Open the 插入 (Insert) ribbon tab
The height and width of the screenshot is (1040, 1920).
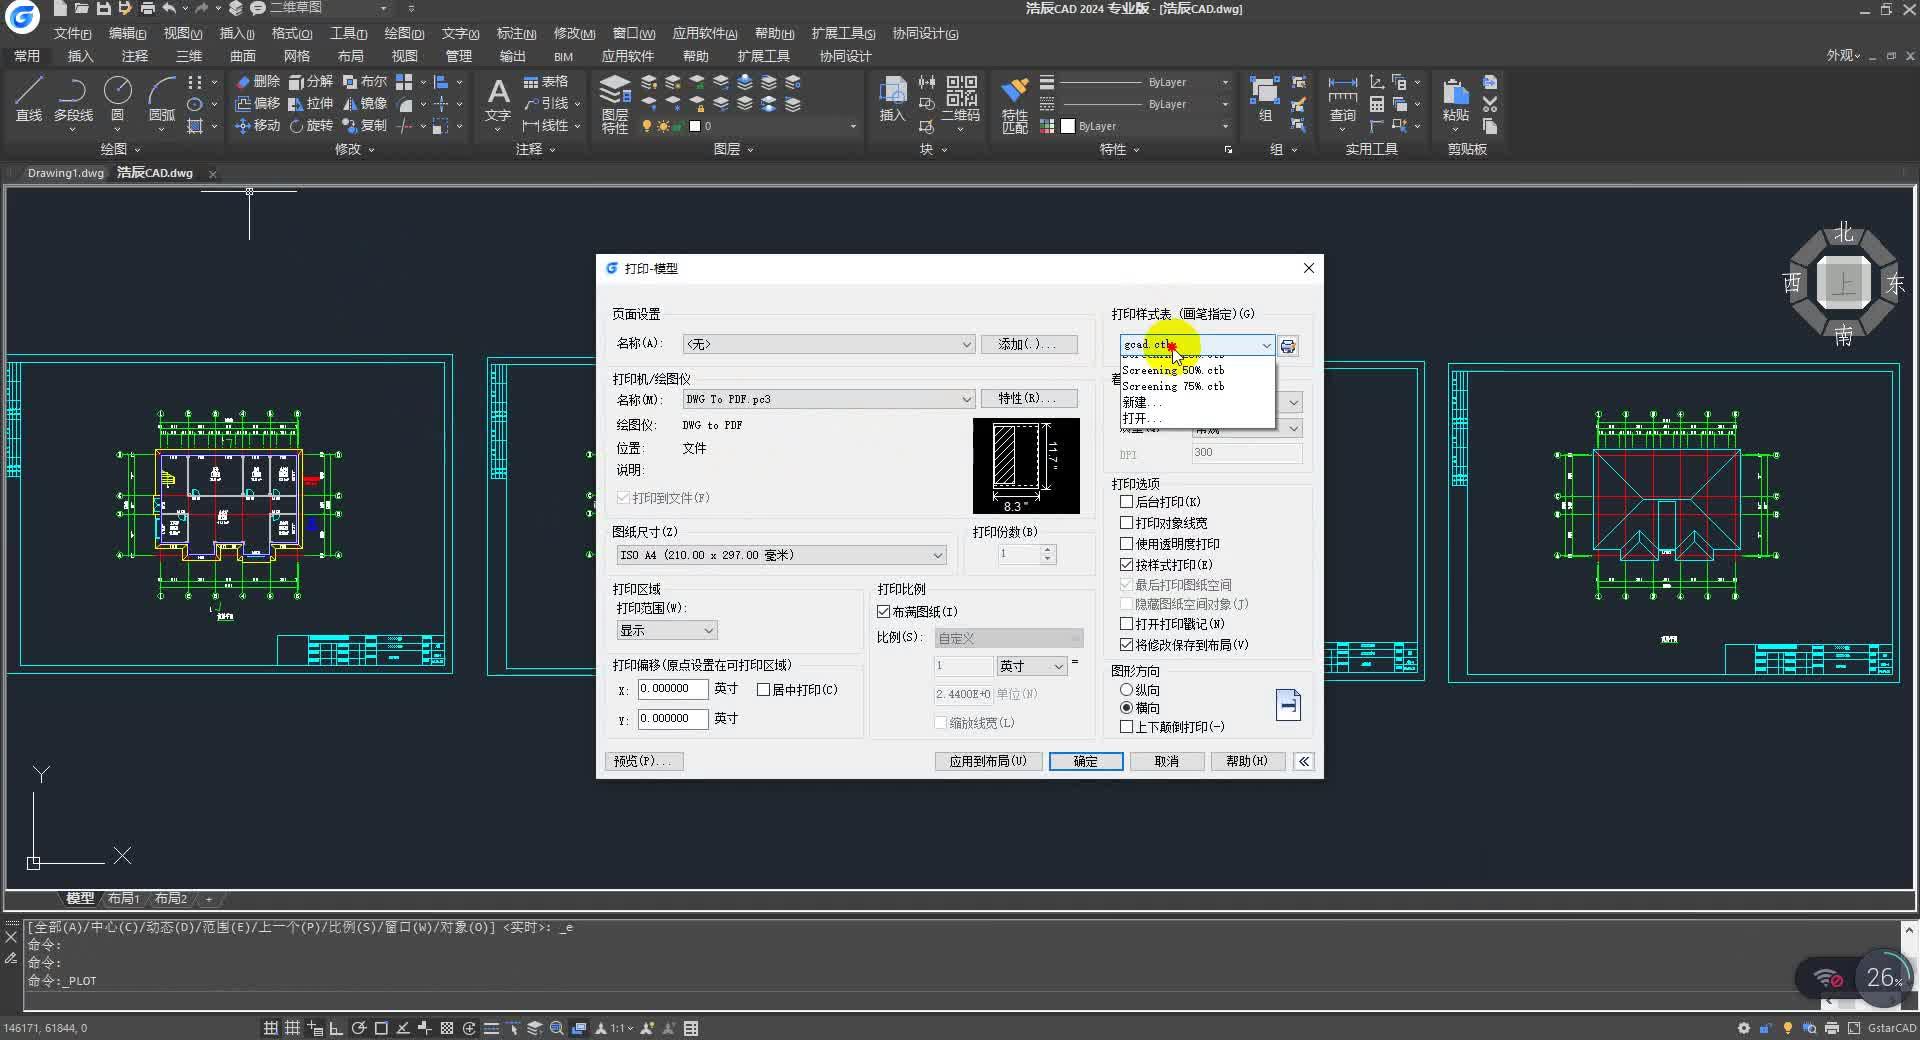[80, 56]
